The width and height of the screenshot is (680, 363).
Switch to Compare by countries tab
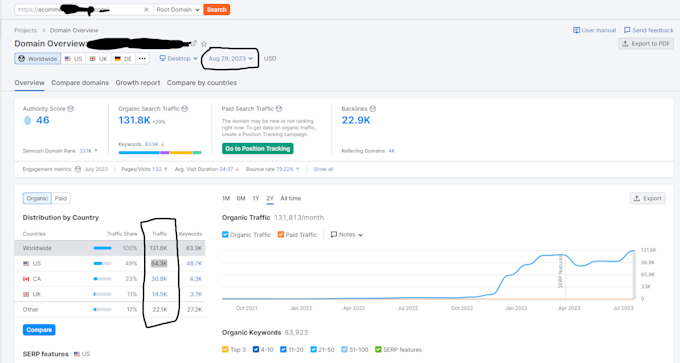click(x=202, y=83)
